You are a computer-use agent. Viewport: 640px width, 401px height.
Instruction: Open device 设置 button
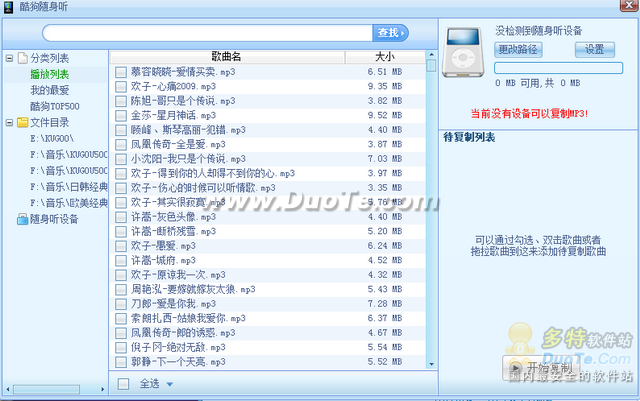(x=594, y=48)
